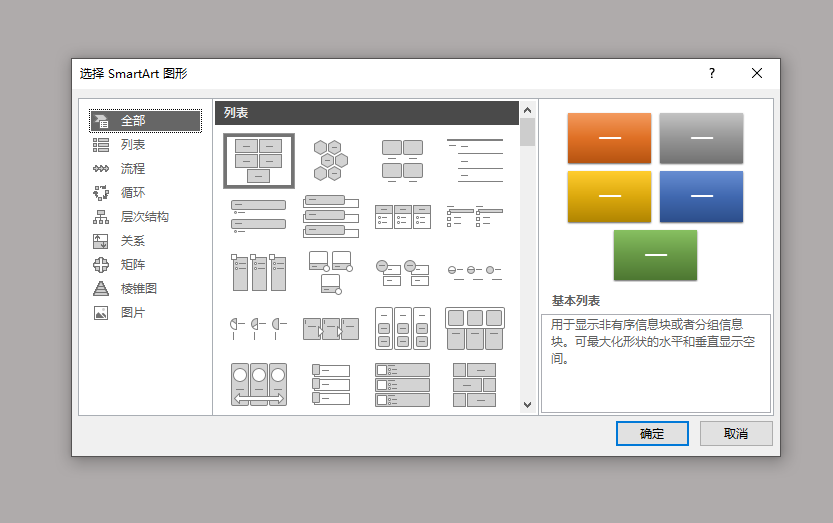
Task: Click the 棱锥图 pyramid icon
Action: pos(101,289)
